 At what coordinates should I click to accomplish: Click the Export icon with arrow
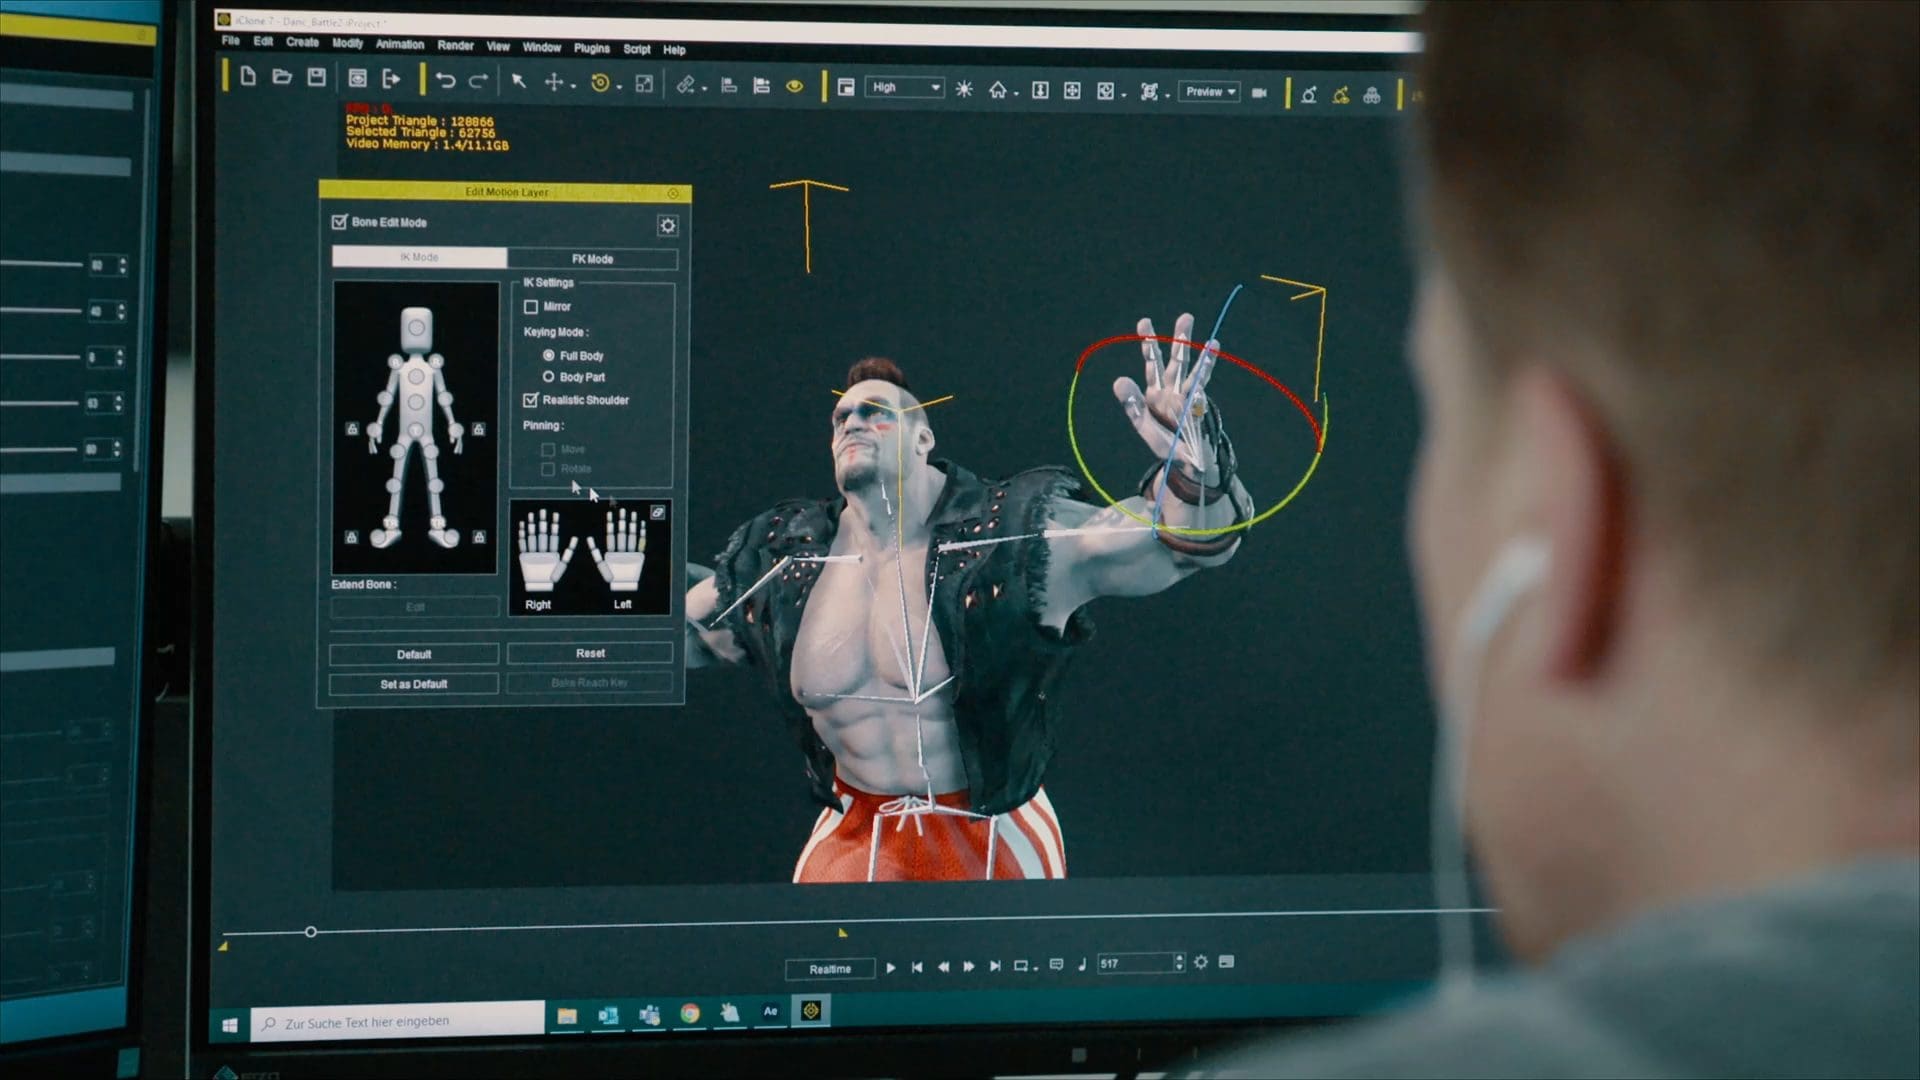coord(391,79)
